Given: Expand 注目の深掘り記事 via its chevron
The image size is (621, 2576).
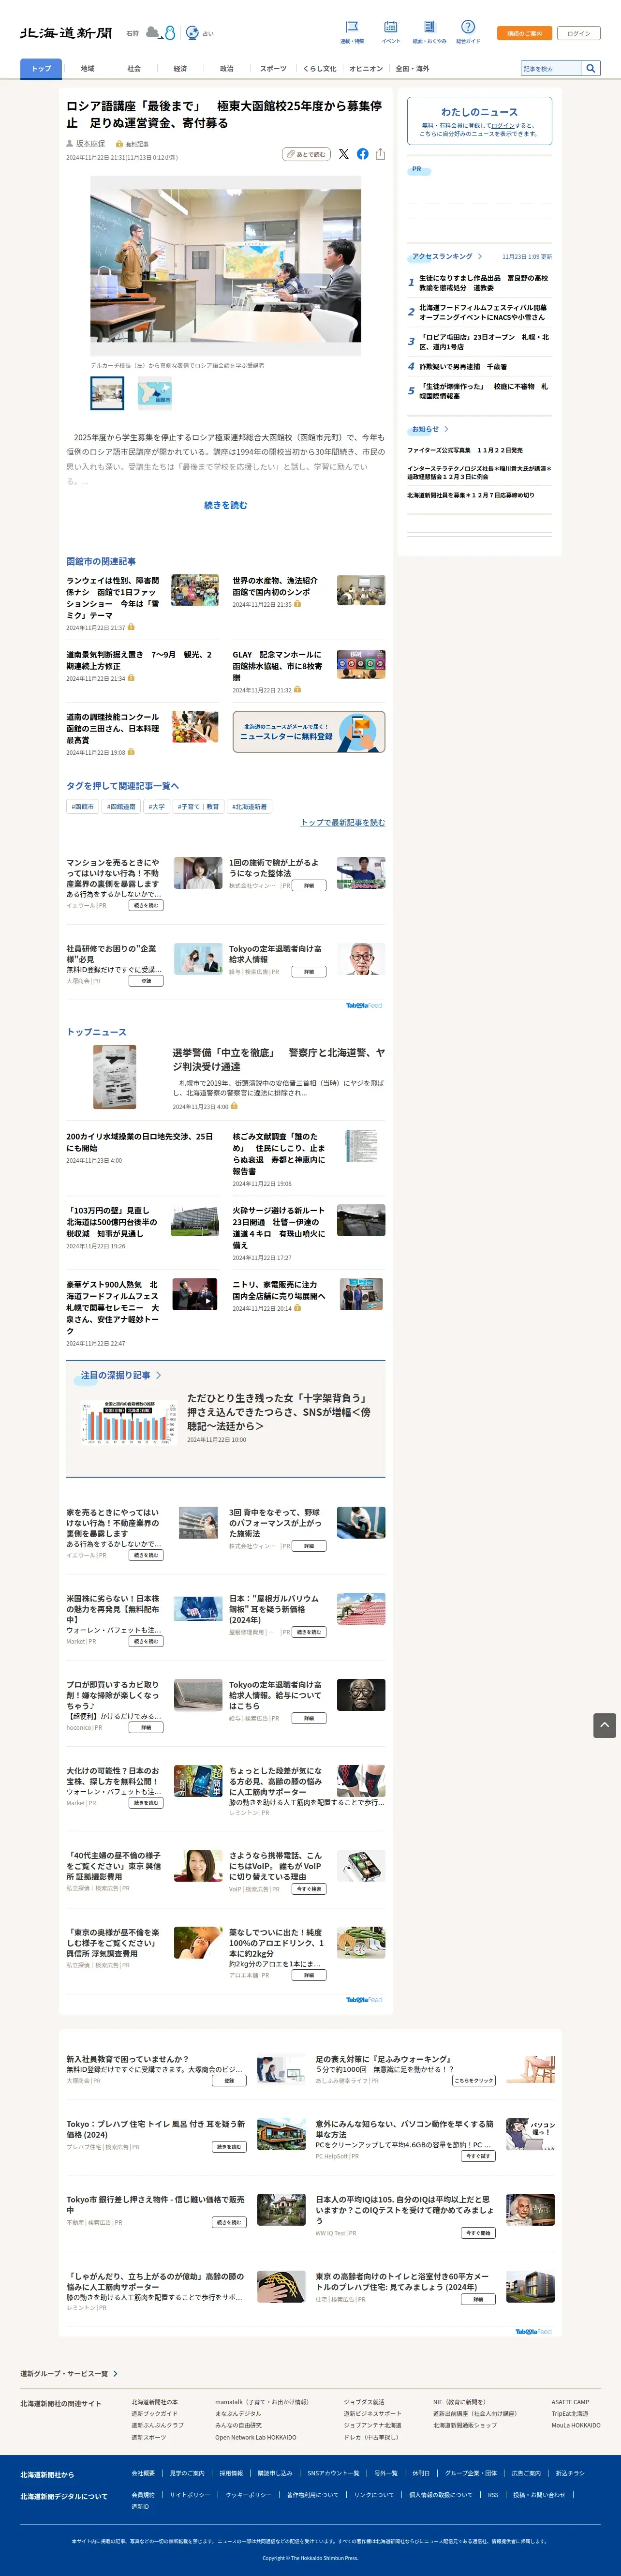Looking at the screenshot, I should [x=158, y=1375].
